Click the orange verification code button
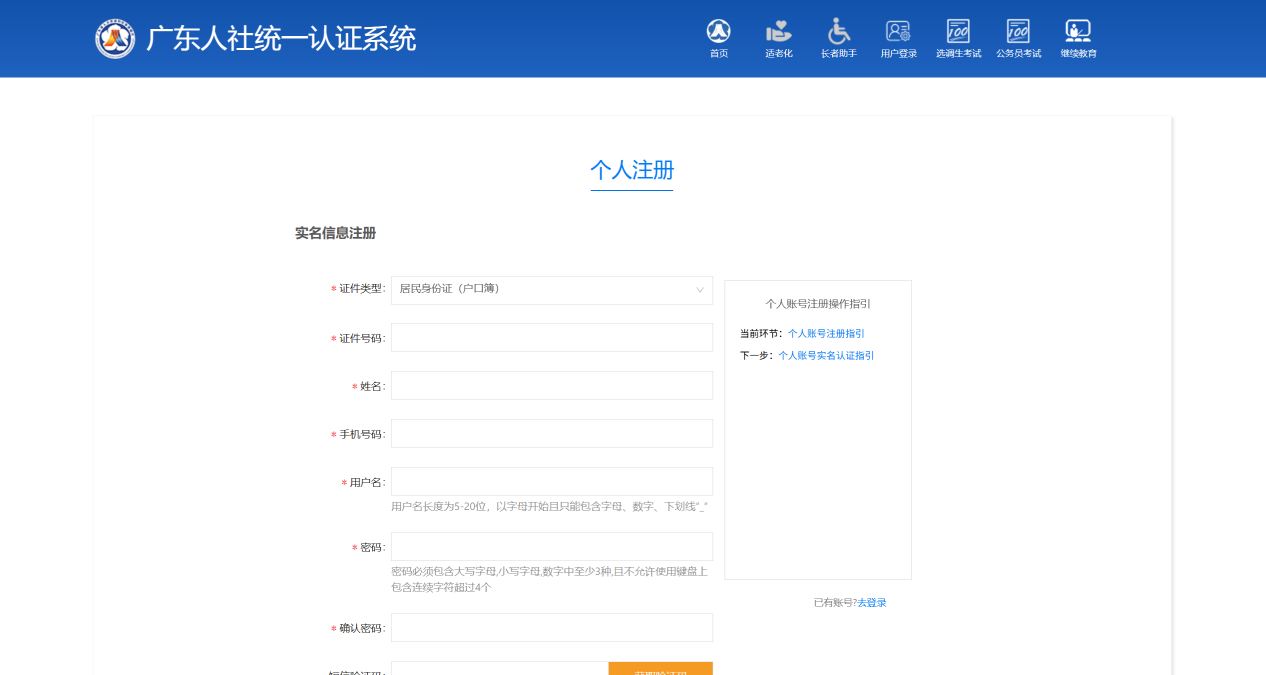This screenshot has width=1266, height=675. click(x=660, y=668)
